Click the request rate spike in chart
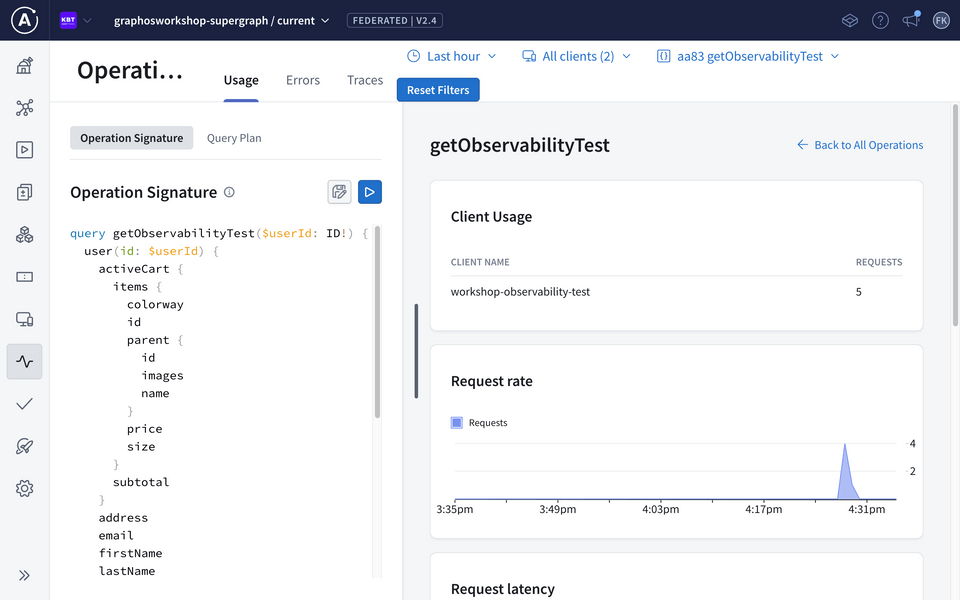Screen dimensions: 960x600 846,473
